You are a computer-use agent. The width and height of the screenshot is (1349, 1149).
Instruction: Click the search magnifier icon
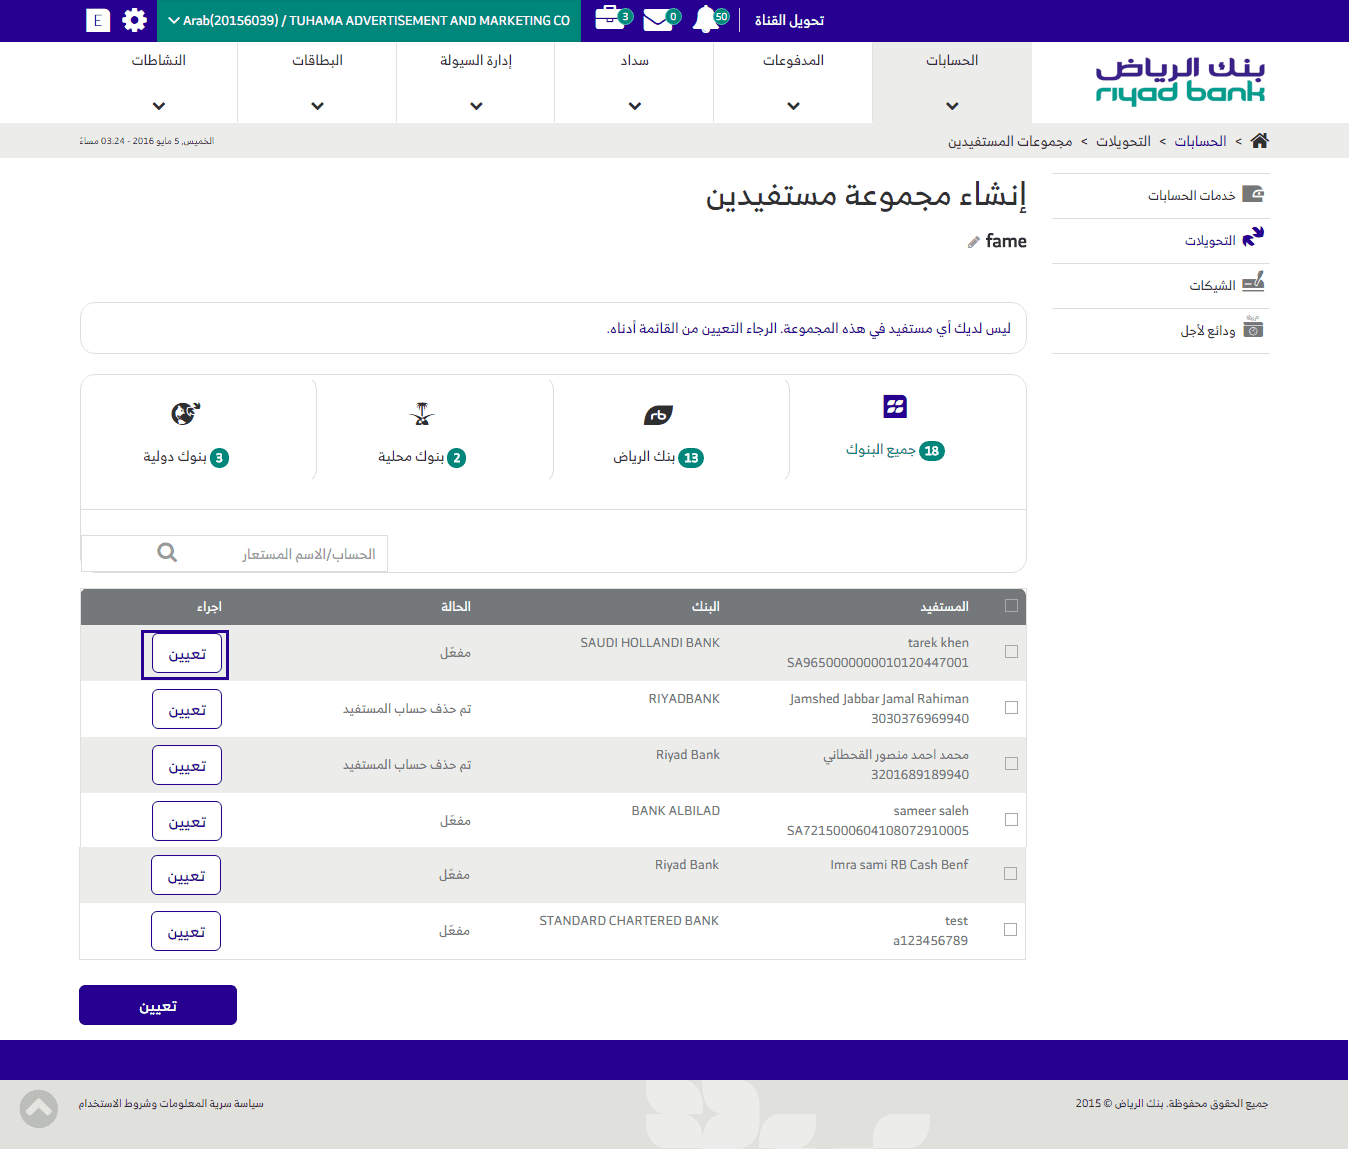(167, 552)
